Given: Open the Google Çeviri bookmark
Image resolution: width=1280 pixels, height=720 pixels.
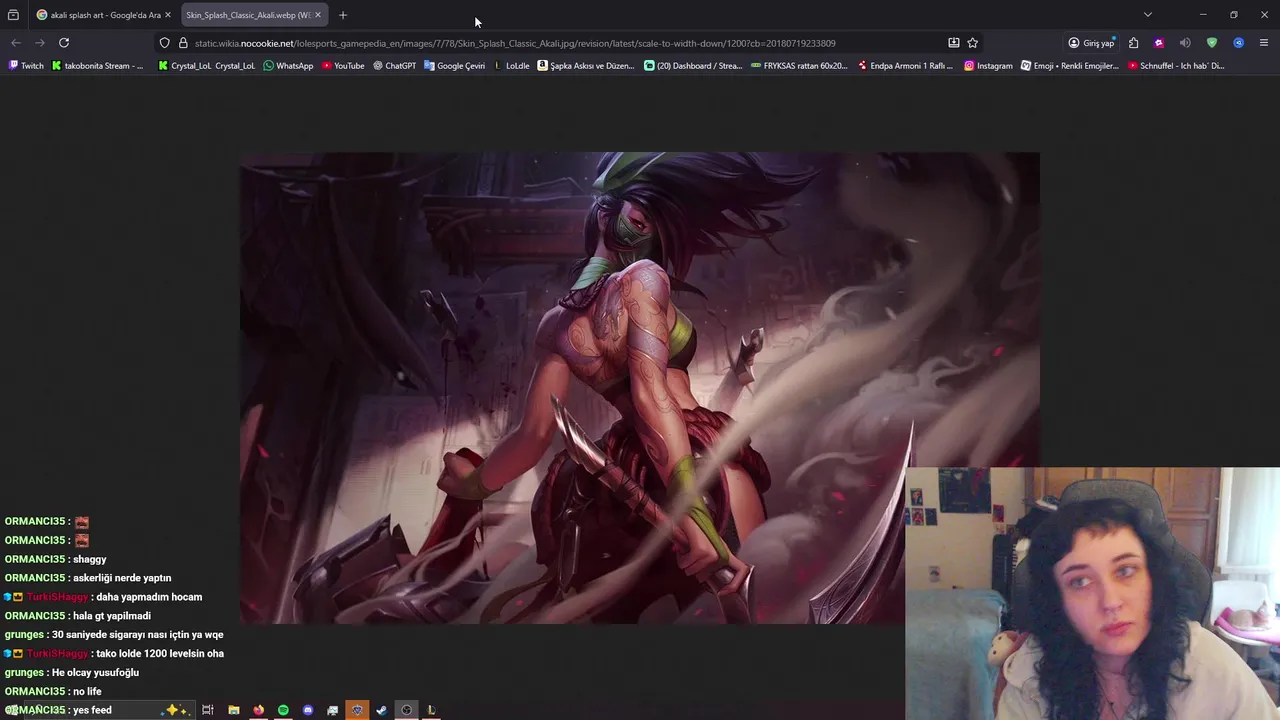Looking at the screenshot, I should [x=454, y=66].
